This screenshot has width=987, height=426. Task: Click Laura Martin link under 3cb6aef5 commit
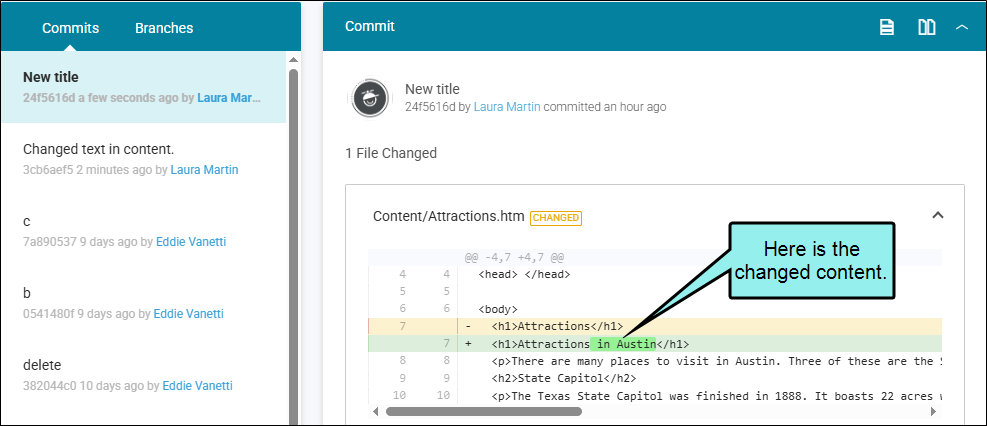point(204,170)
